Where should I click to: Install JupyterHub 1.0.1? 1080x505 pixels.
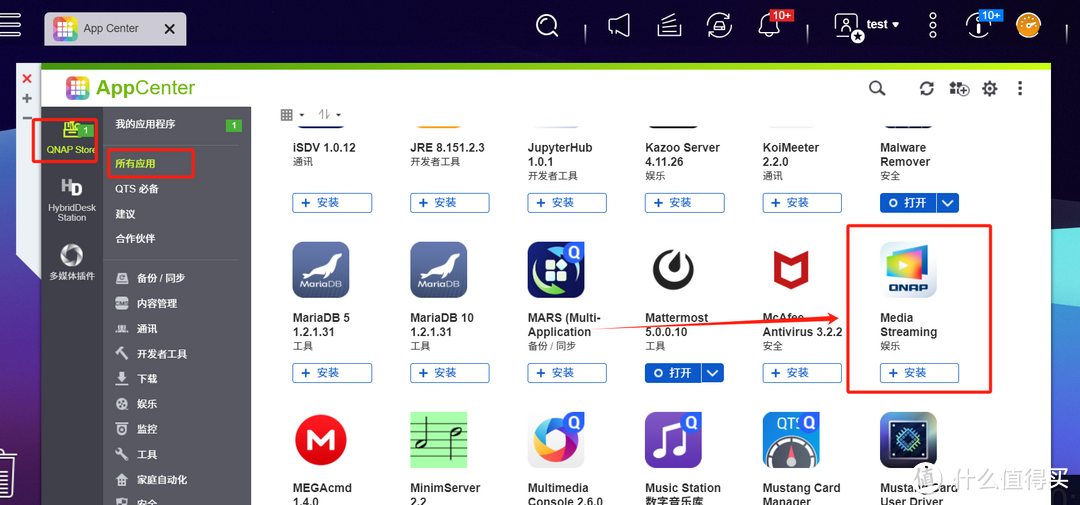coord(567,203)
